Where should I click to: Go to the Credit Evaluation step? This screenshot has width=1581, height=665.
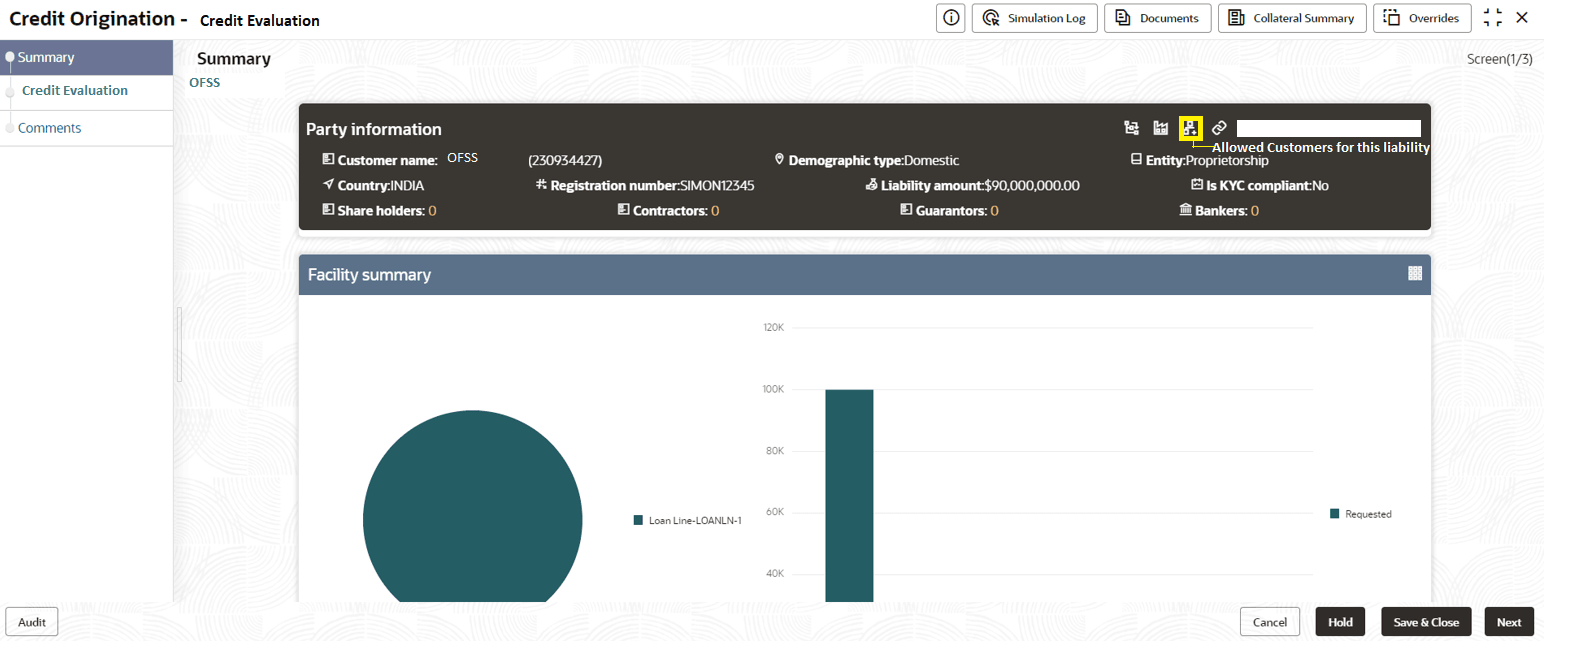(75, 91)
